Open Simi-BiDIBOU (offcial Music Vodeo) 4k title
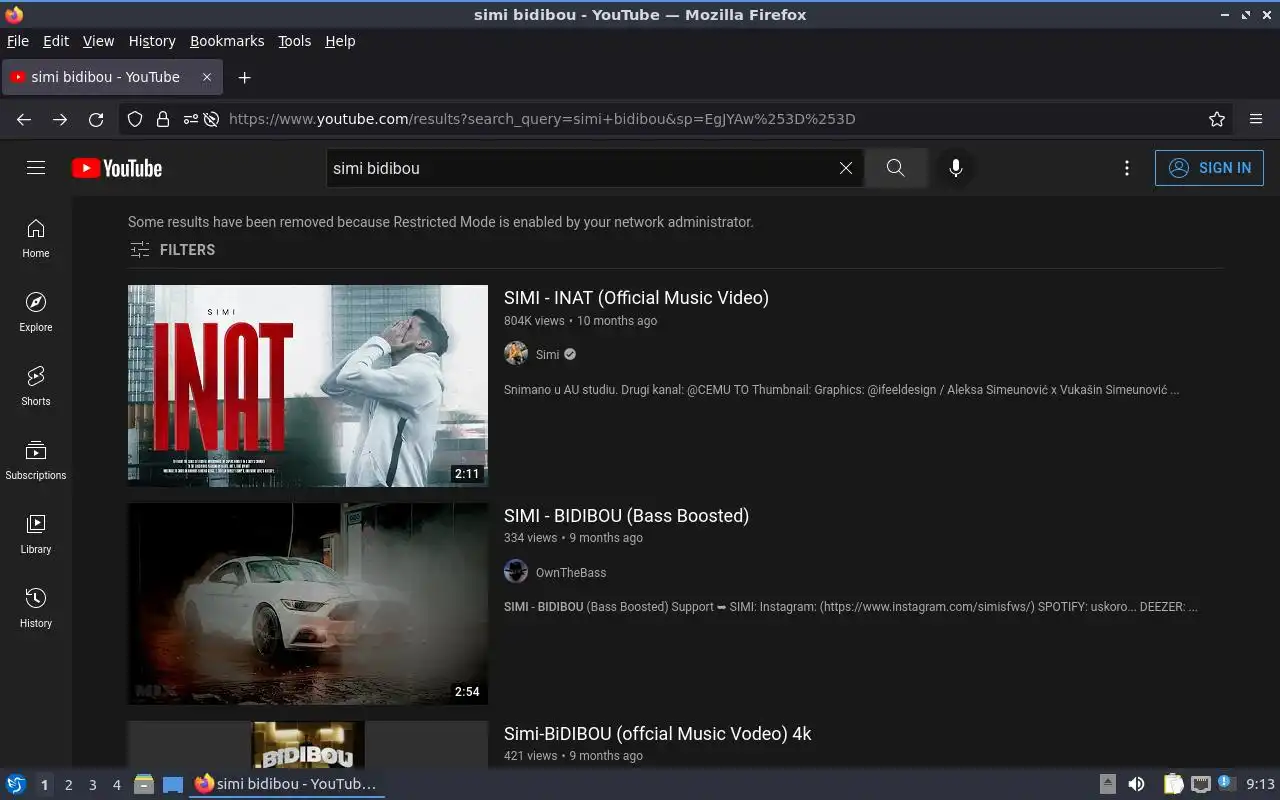Screen dimensions: 1280x800 pos(657,734)
